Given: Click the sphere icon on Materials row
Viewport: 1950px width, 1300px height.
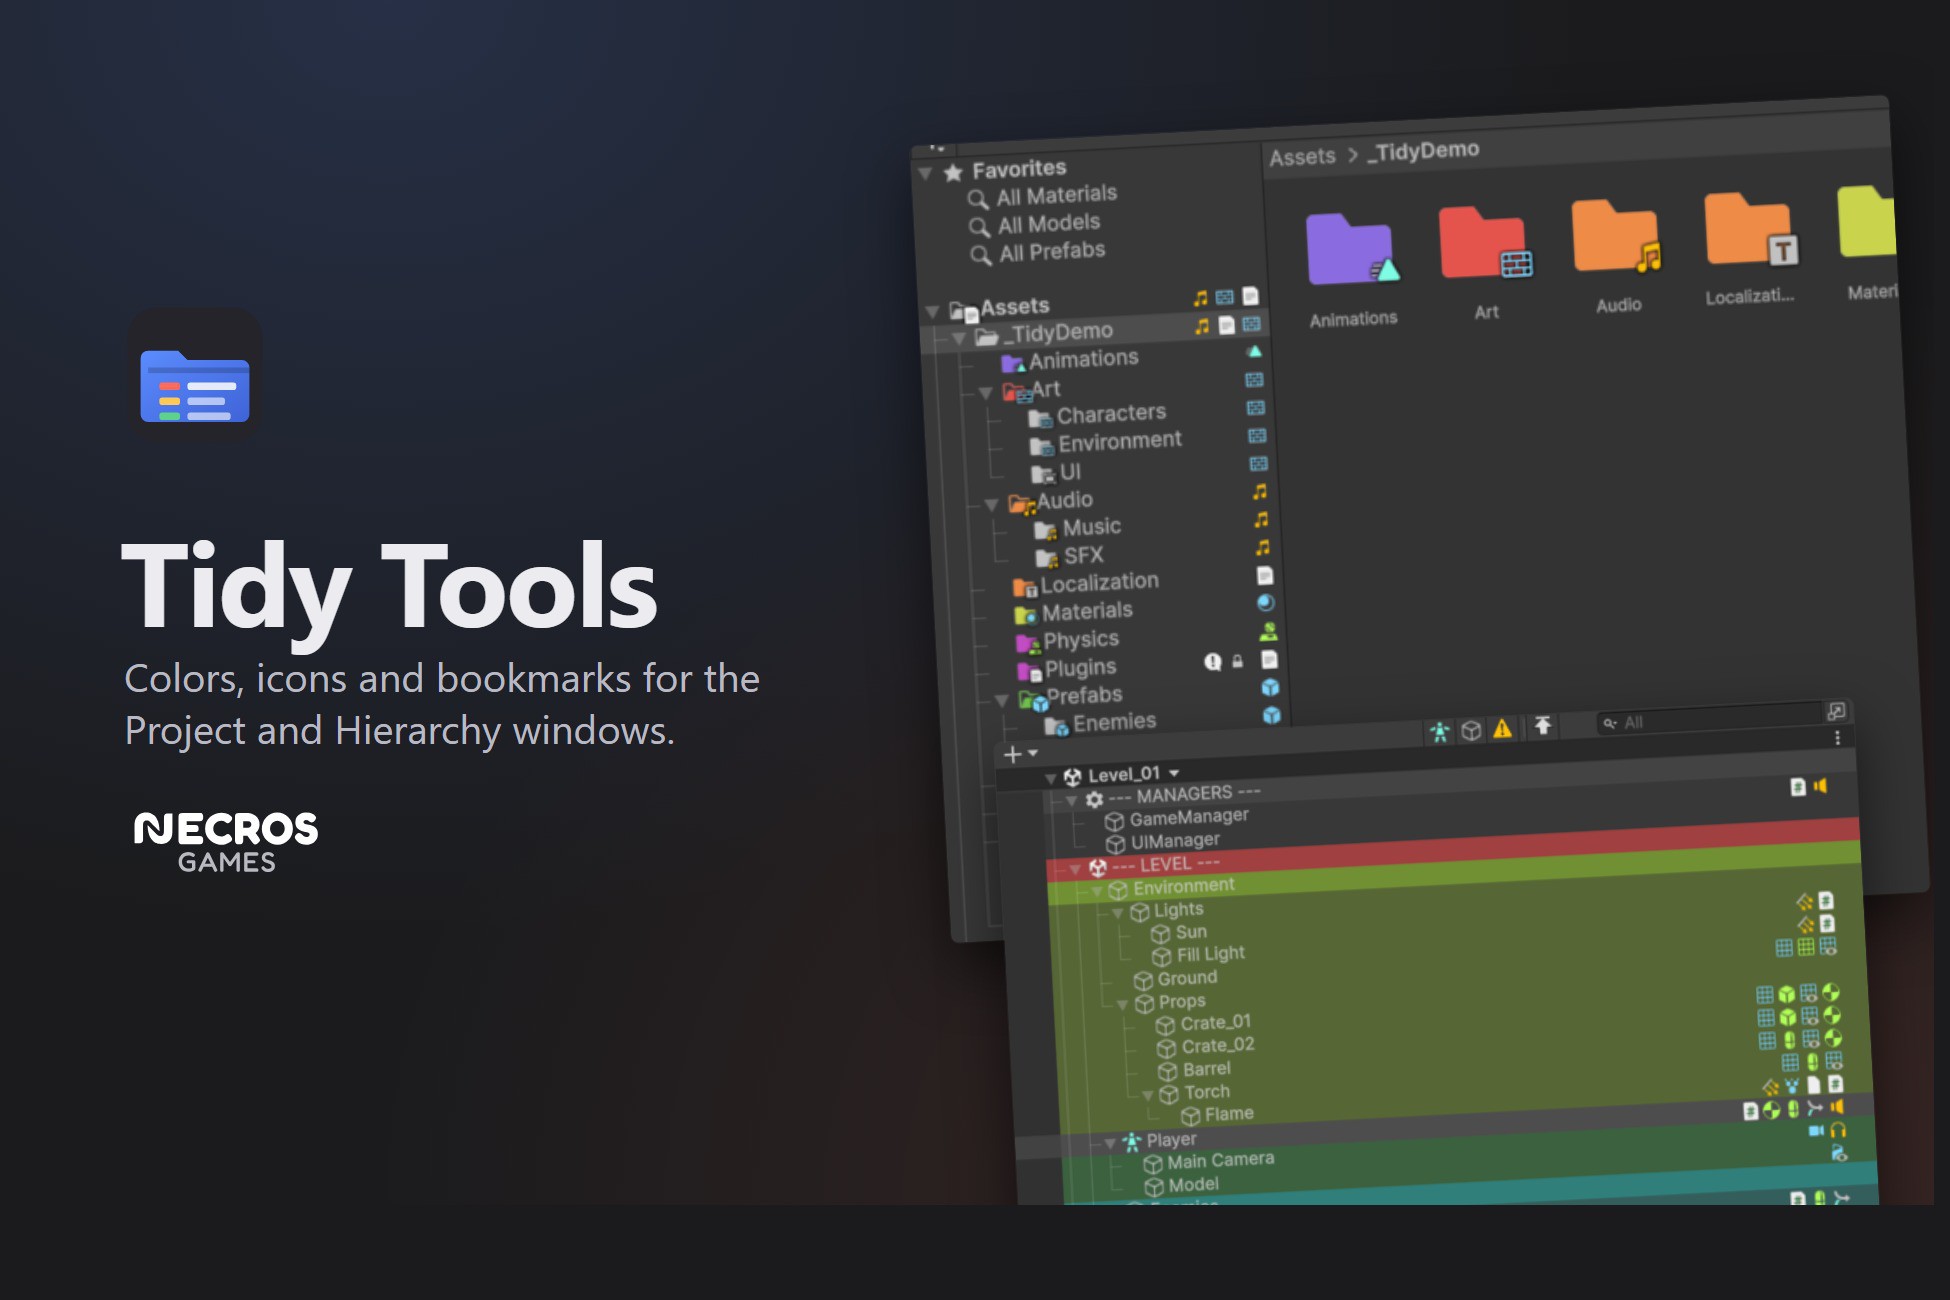Looking at the screenshot, I should coord(1265,603).
